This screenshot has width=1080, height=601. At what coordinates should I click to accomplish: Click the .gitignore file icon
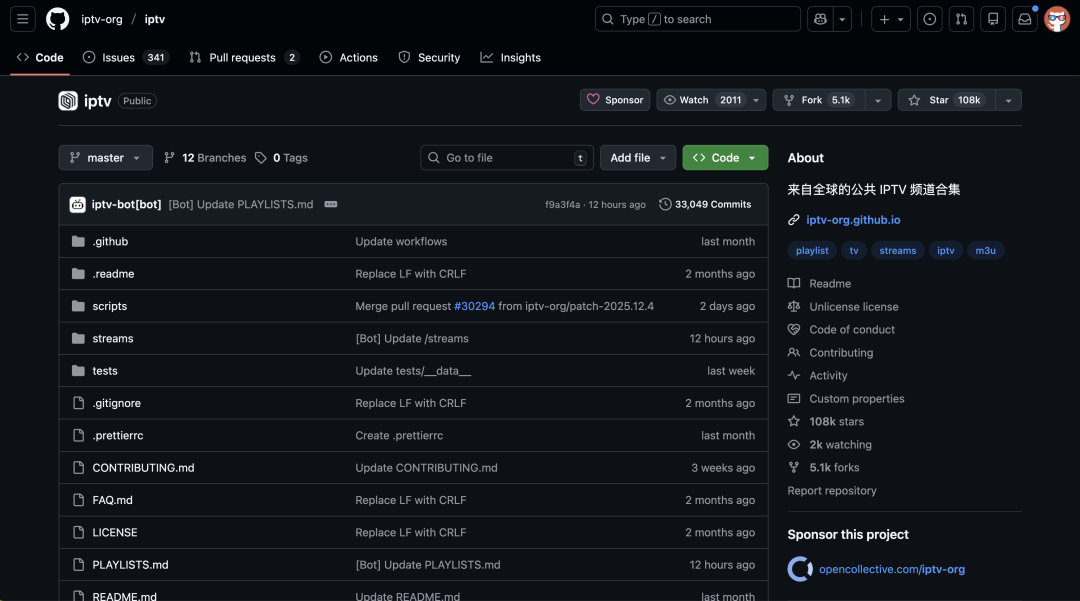tap(79, 403)
